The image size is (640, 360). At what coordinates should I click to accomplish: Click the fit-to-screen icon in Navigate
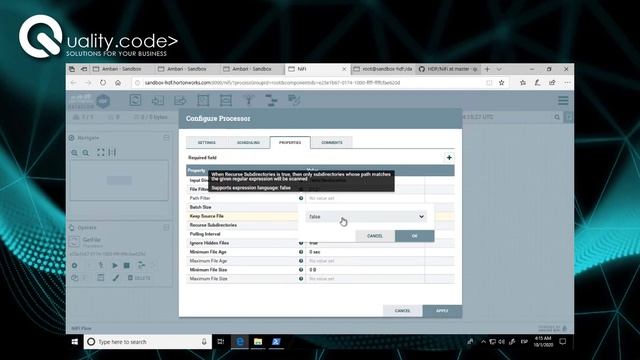[100, 152]
